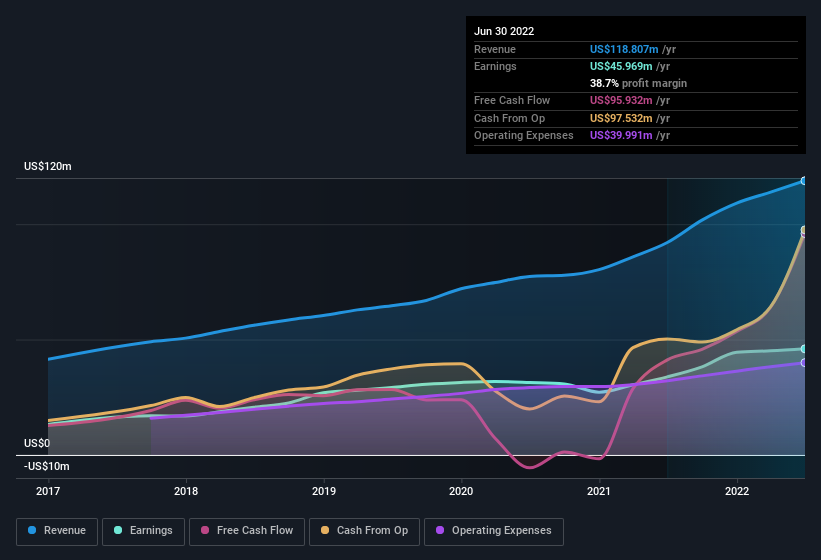Screen dimensions: 821x560
Task: Click the 38.7% profit margin text
Action: click(638, 83)
